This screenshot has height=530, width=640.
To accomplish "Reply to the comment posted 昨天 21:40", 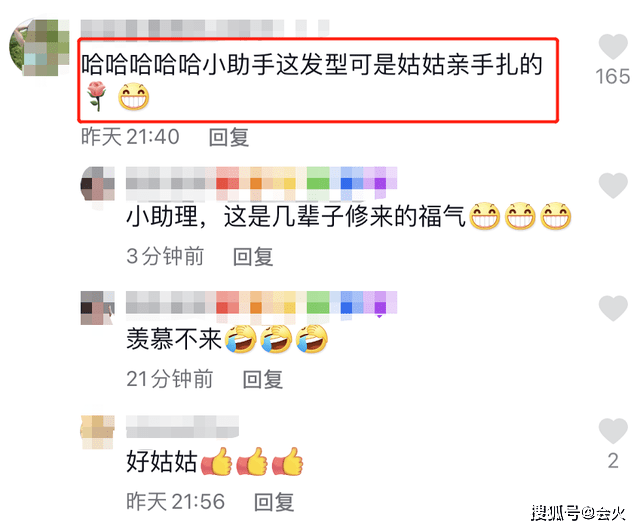I will [x=229, y=137].
